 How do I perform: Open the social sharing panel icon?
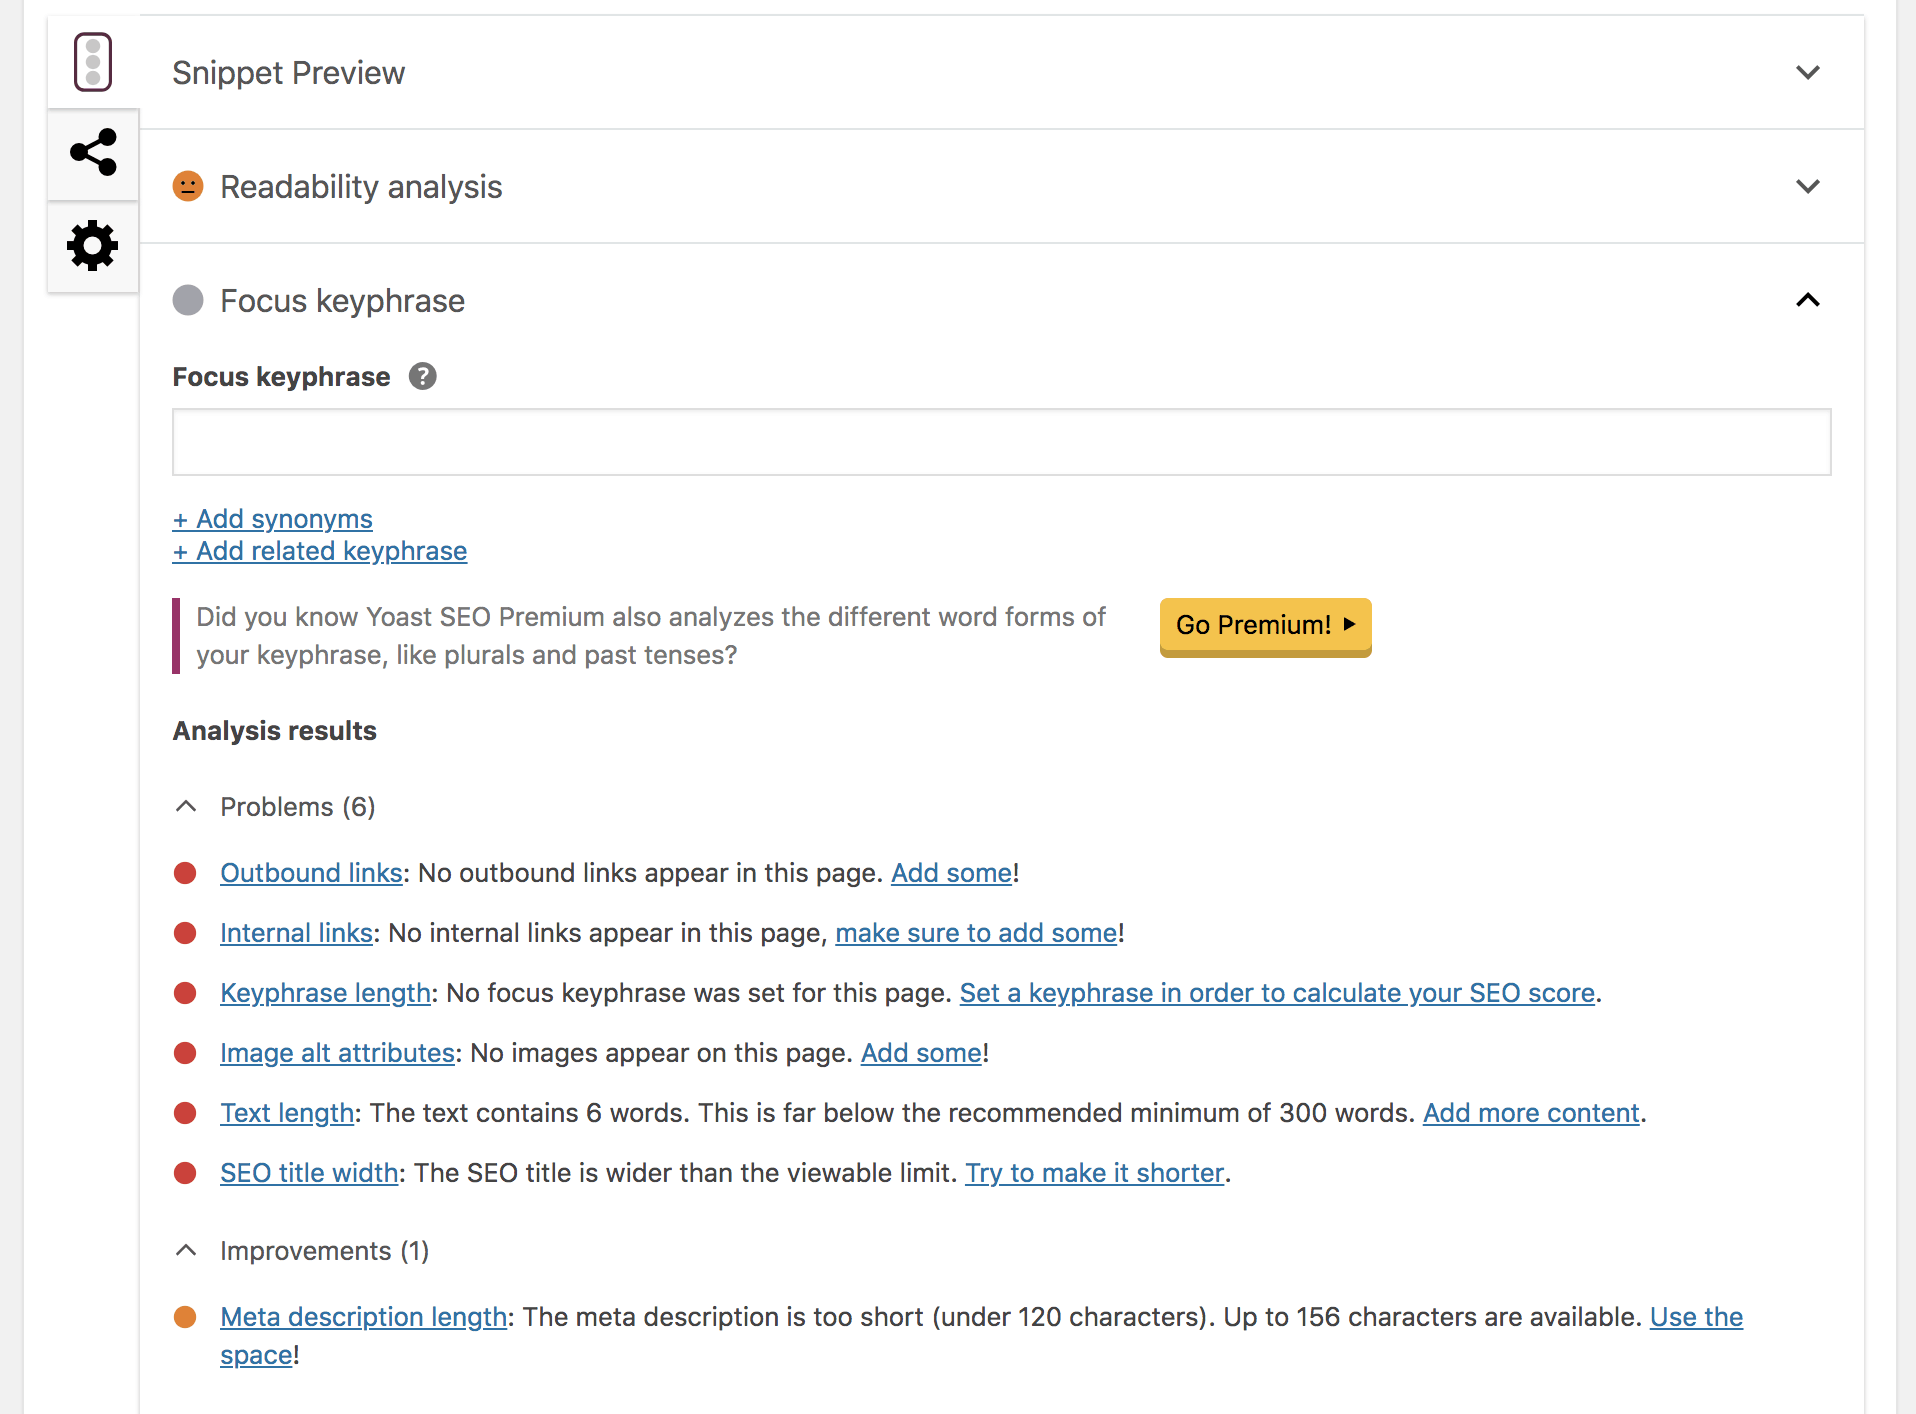pyautogui.click(x=92, y=153)
